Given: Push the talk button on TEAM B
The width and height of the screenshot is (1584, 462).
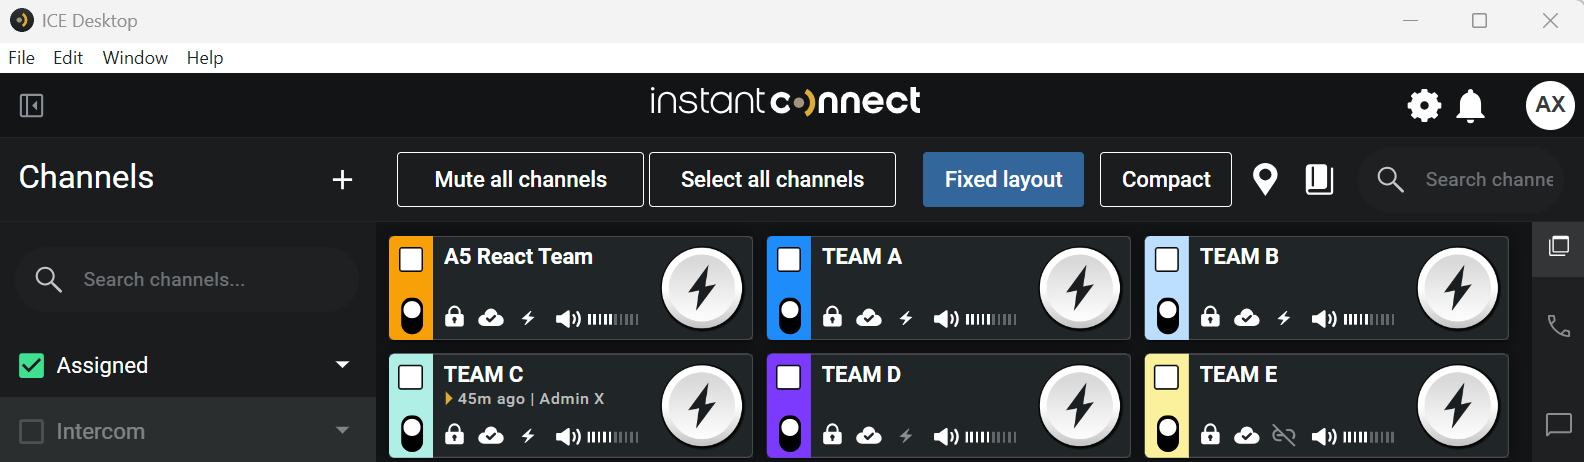Looking at the screenshot, I should pos(1458,289).
